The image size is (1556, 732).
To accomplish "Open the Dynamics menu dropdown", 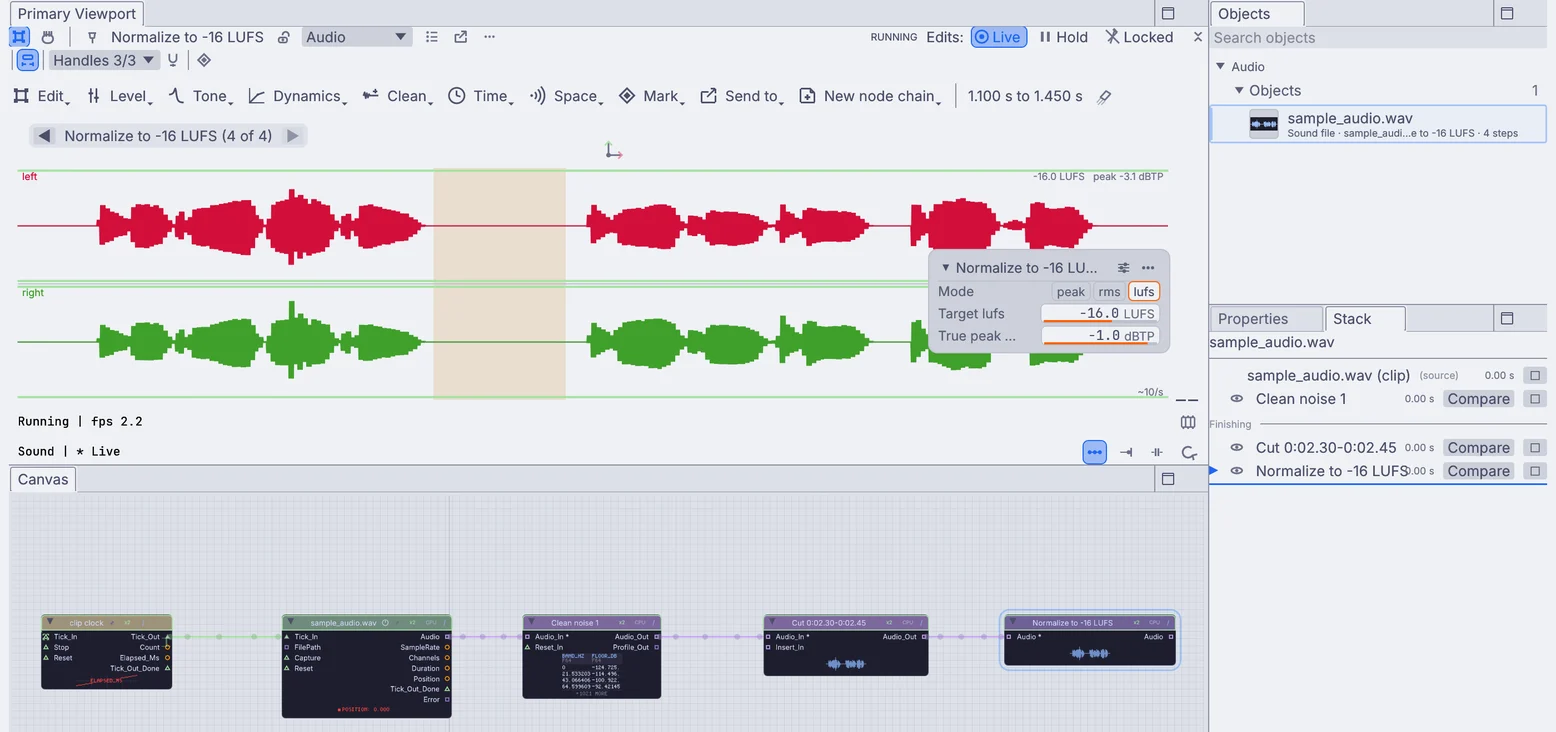I will (x=297, y=97).
